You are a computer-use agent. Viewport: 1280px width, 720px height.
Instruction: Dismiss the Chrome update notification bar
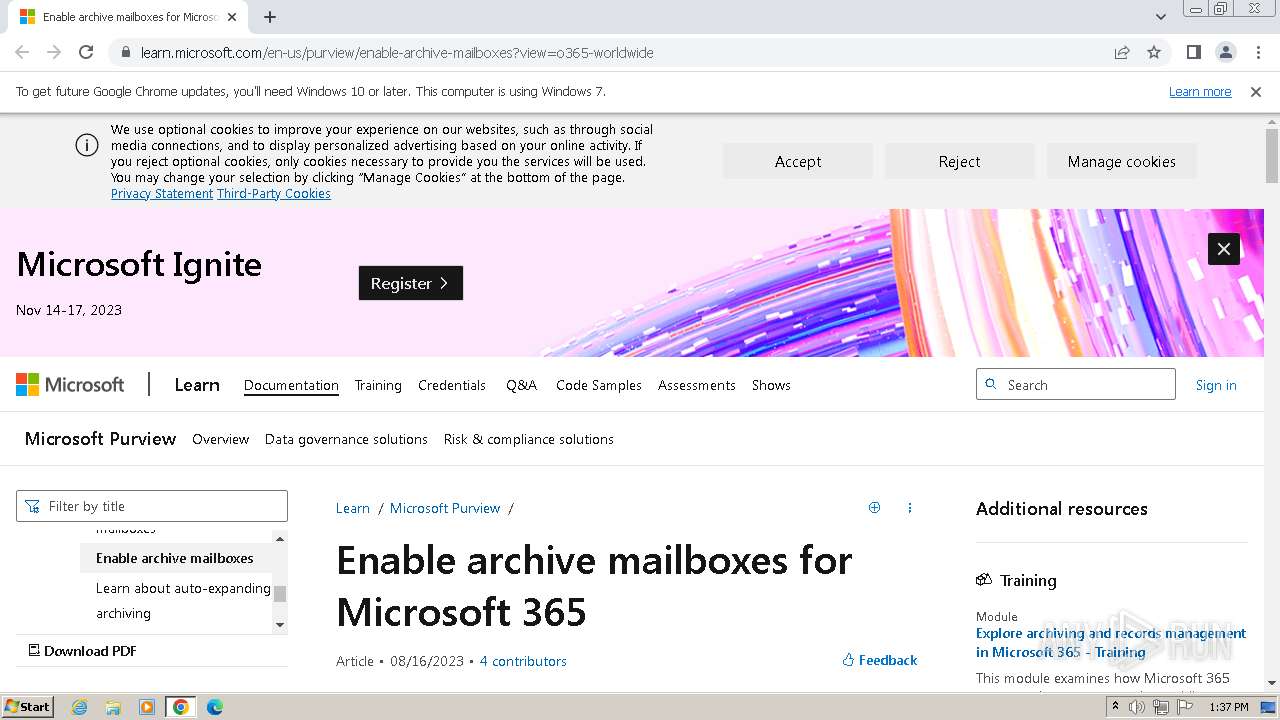pyautogui.click(x=1256, y=91)
